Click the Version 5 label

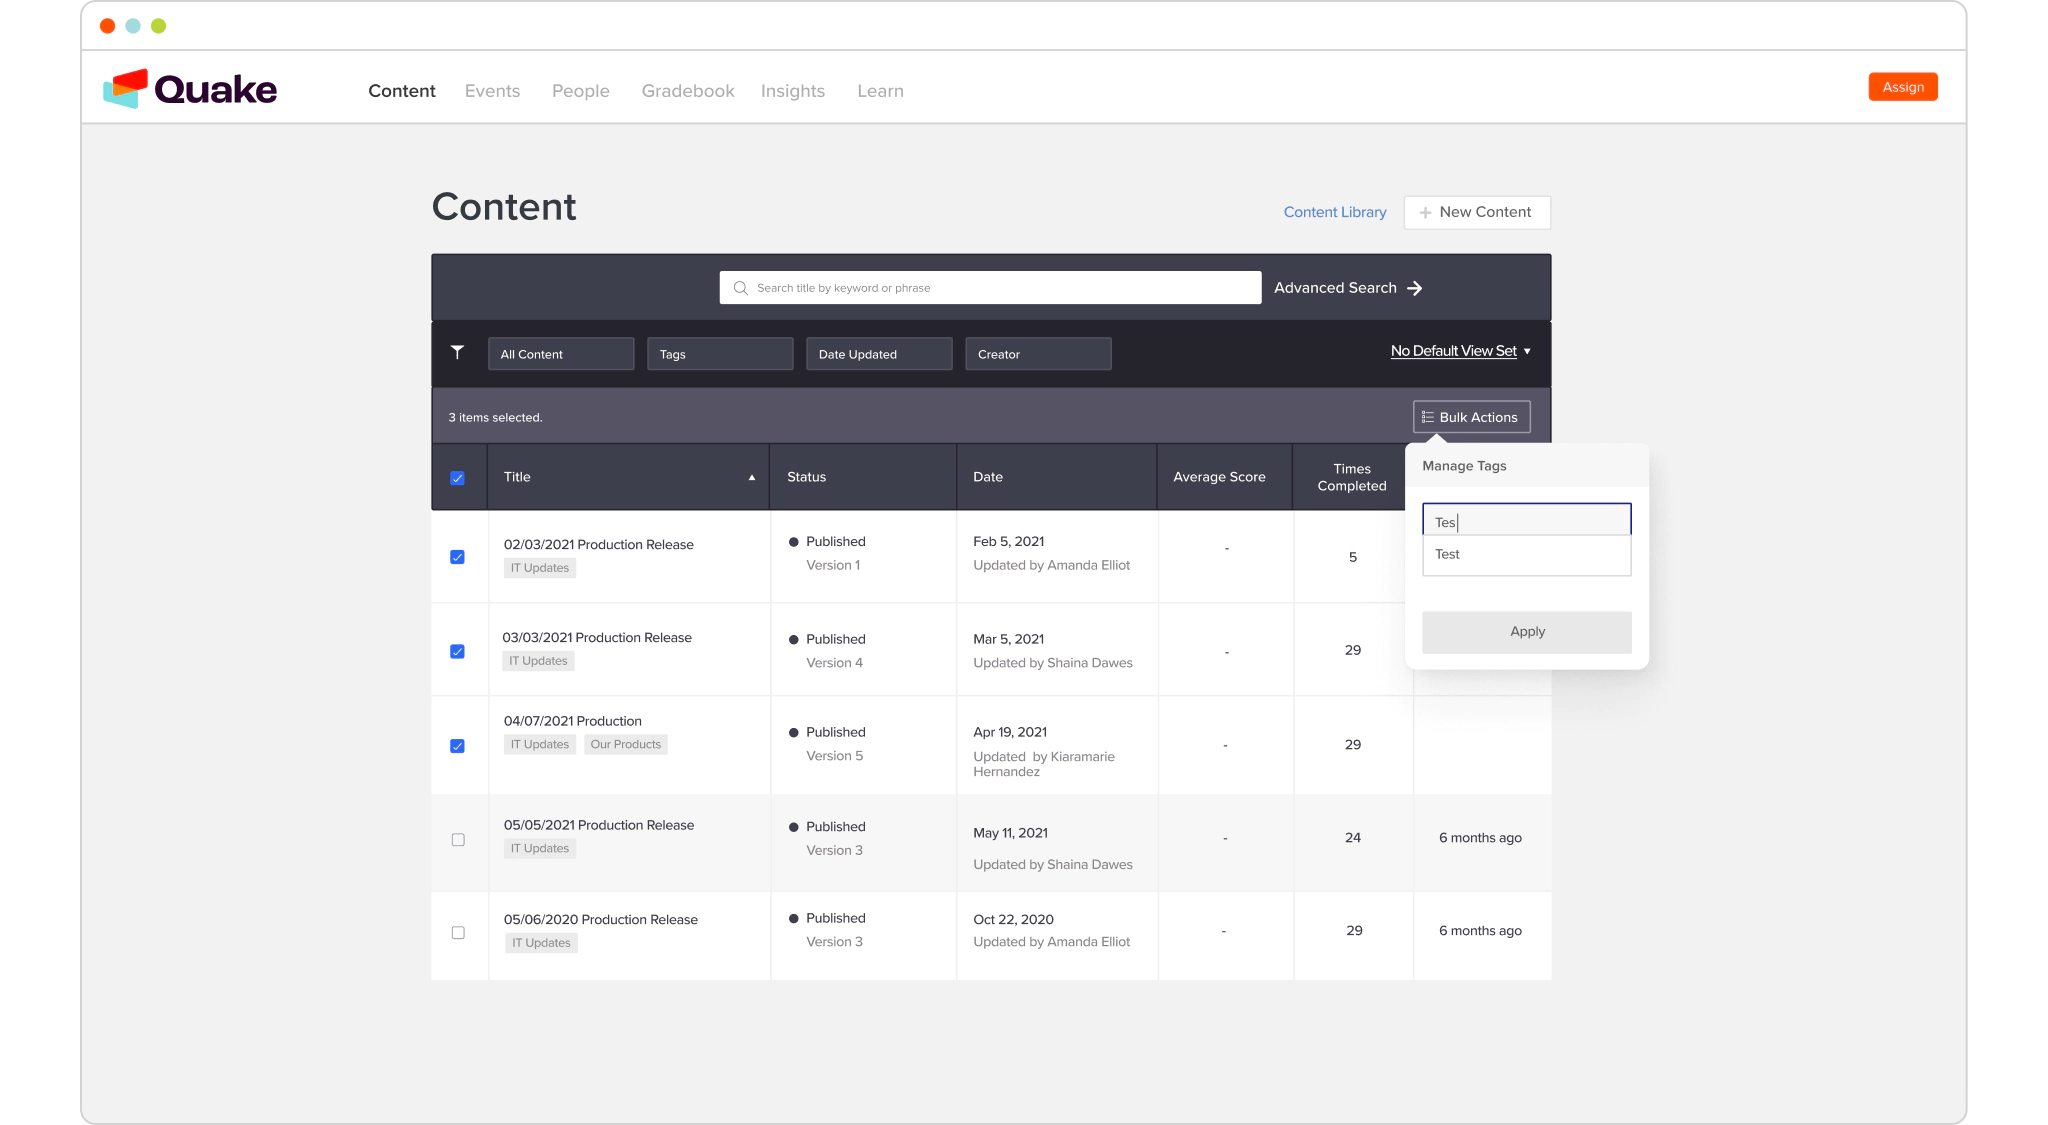click(834, 756)
